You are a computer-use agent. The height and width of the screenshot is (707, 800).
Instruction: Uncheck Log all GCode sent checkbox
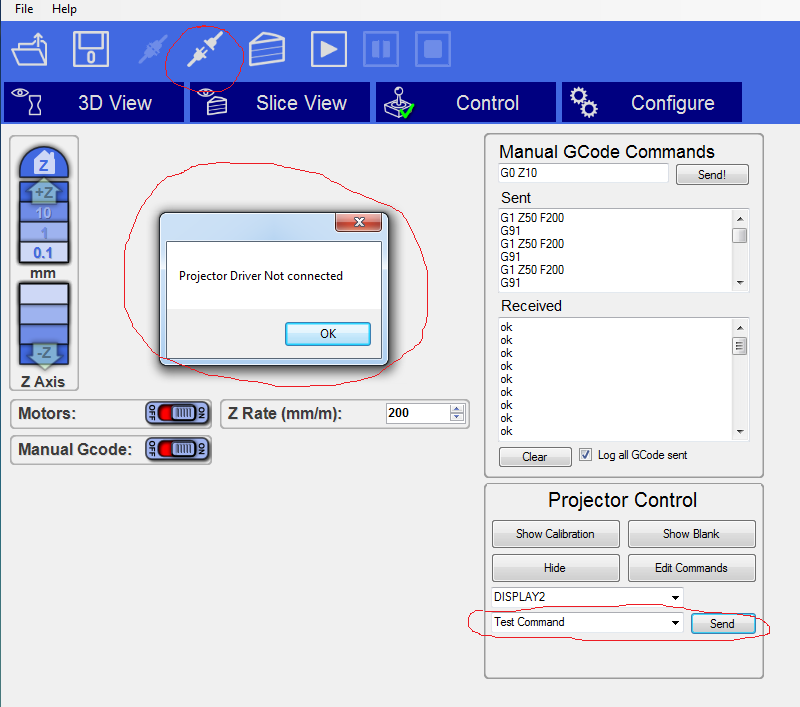(x=586, y=455)
